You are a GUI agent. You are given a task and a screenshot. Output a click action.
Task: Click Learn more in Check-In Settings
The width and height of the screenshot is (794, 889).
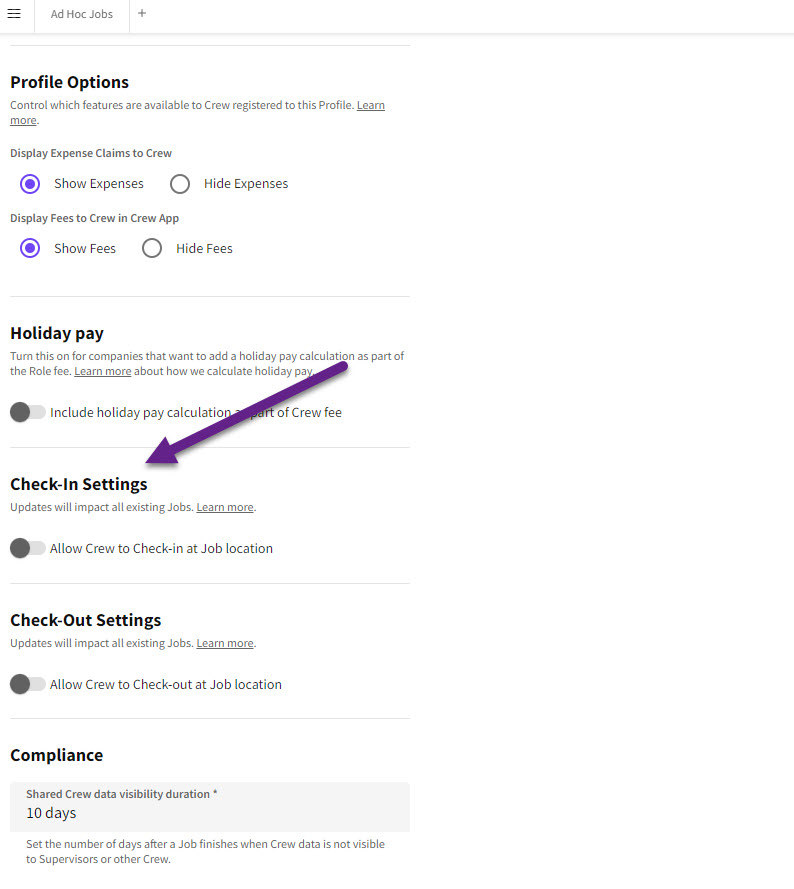click(225, 508)
